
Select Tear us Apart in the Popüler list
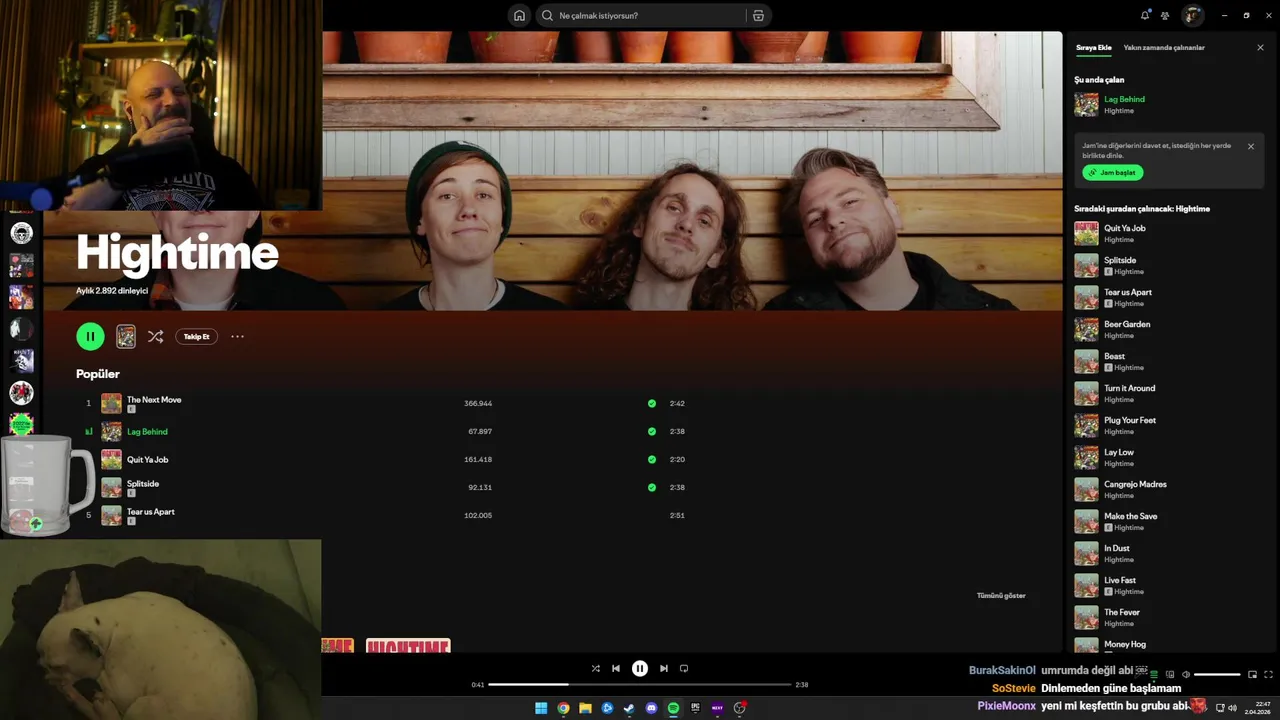coord(151,511)
